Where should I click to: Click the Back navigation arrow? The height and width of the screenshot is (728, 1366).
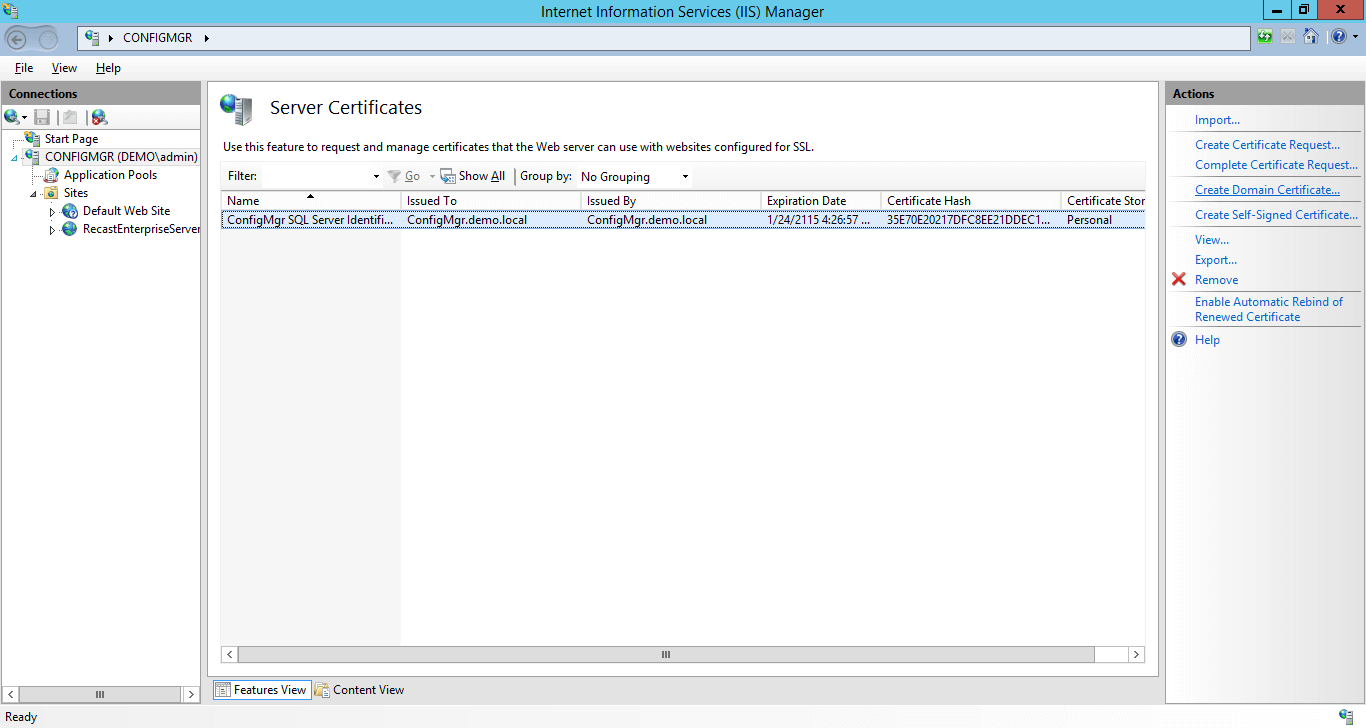coord(17,39)
